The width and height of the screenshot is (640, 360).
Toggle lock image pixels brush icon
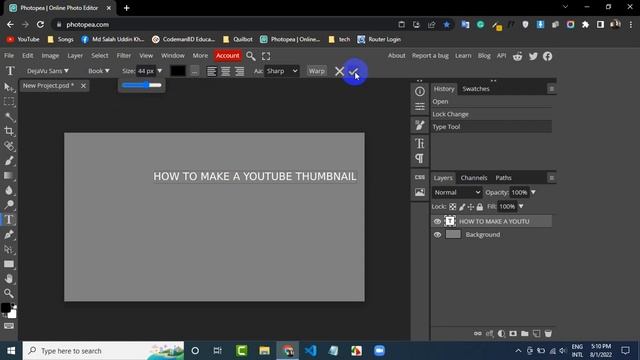(462, 207)
